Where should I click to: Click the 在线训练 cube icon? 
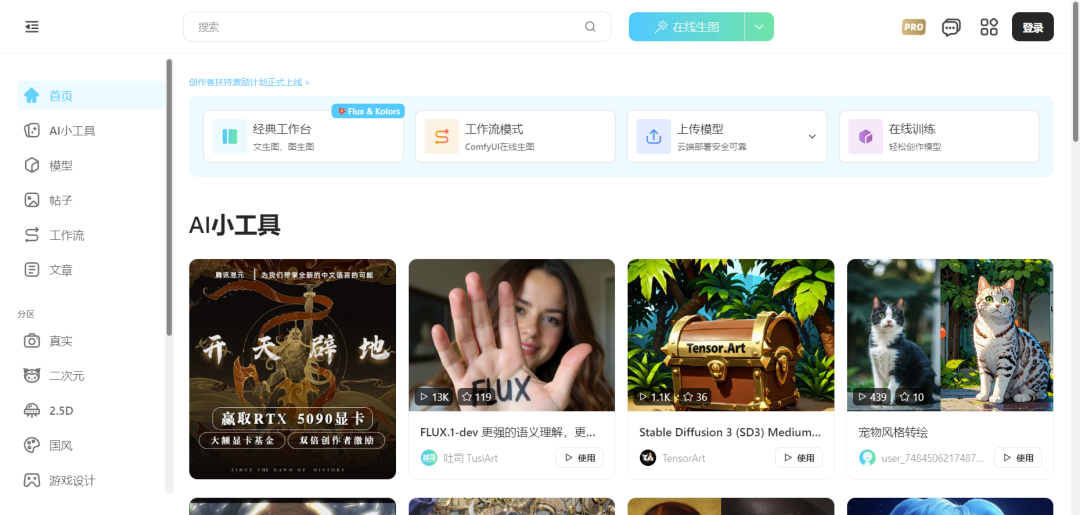(x=866, y=136)
